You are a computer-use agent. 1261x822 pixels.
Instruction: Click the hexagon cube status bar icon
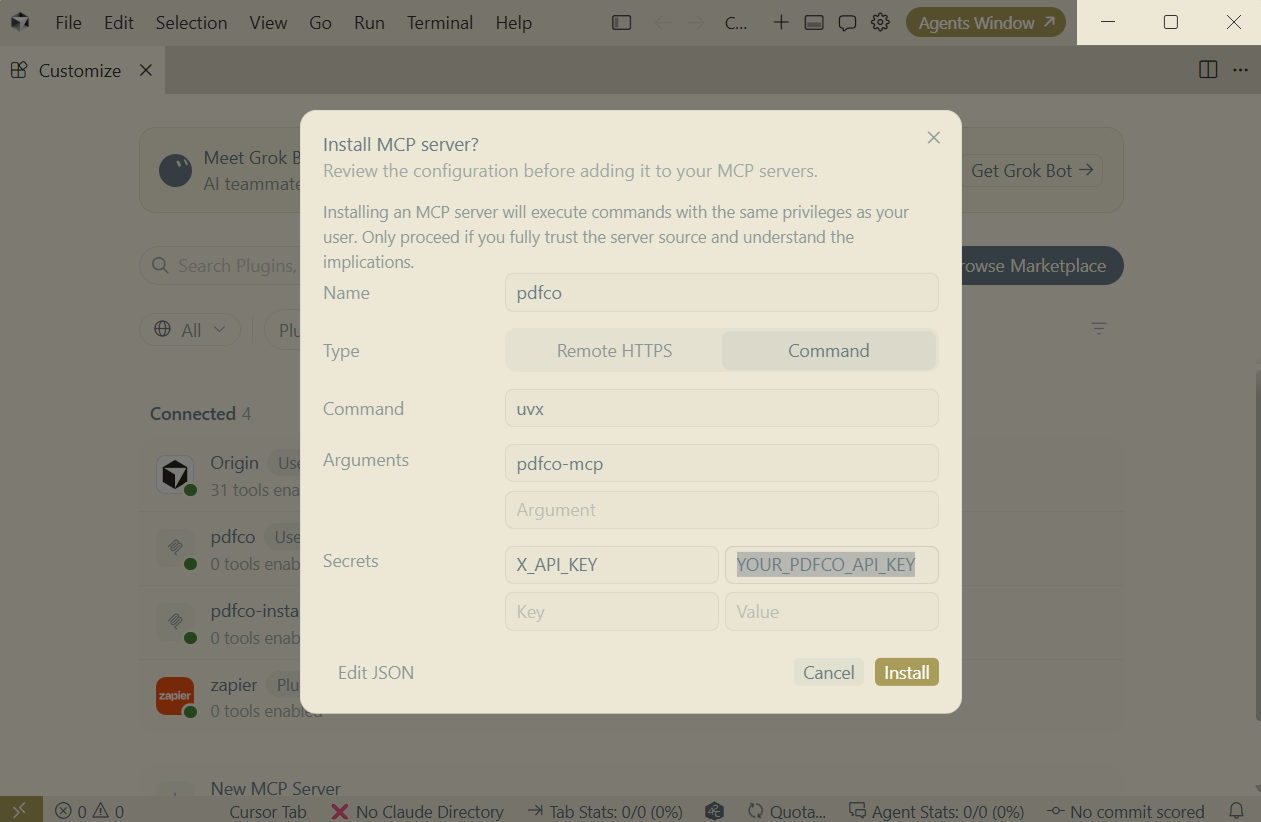pyautogui.click(x=714, y=811)
